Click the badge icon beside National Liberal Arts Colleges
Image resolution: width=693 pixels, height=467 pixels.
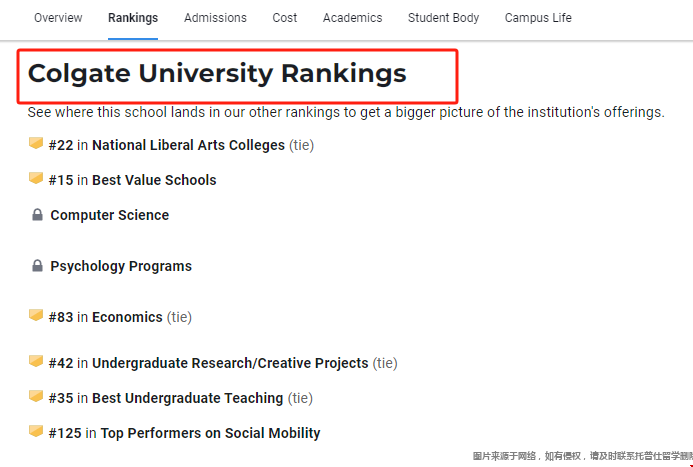tap(36, 144)
